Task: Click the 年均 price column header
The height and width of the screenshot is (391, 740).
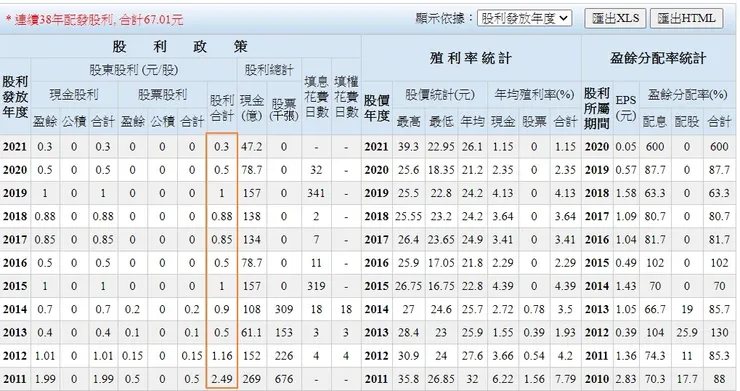Action: pos(472,121)
